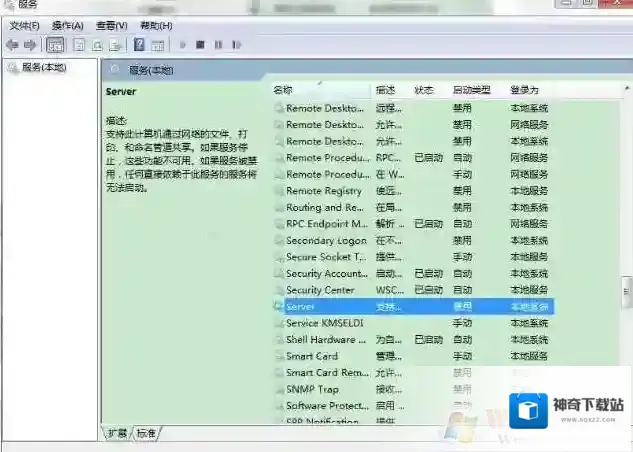633x452 pixels.
Task: Toggle the console tree pane toolbar icon
Action: [x=55, y=45]
